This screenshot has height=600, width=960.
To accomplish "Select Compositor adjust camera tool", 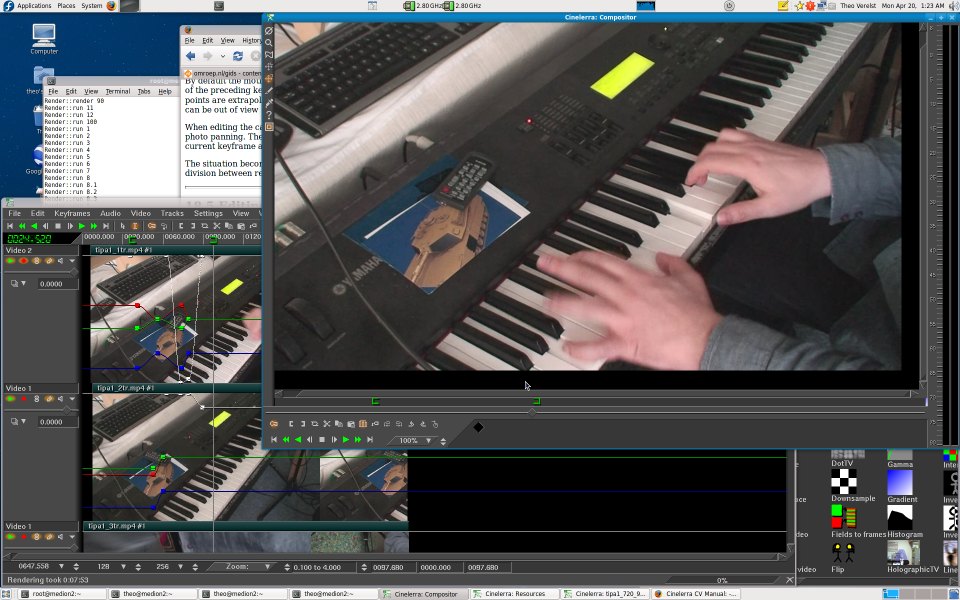I will click(269, 66).
